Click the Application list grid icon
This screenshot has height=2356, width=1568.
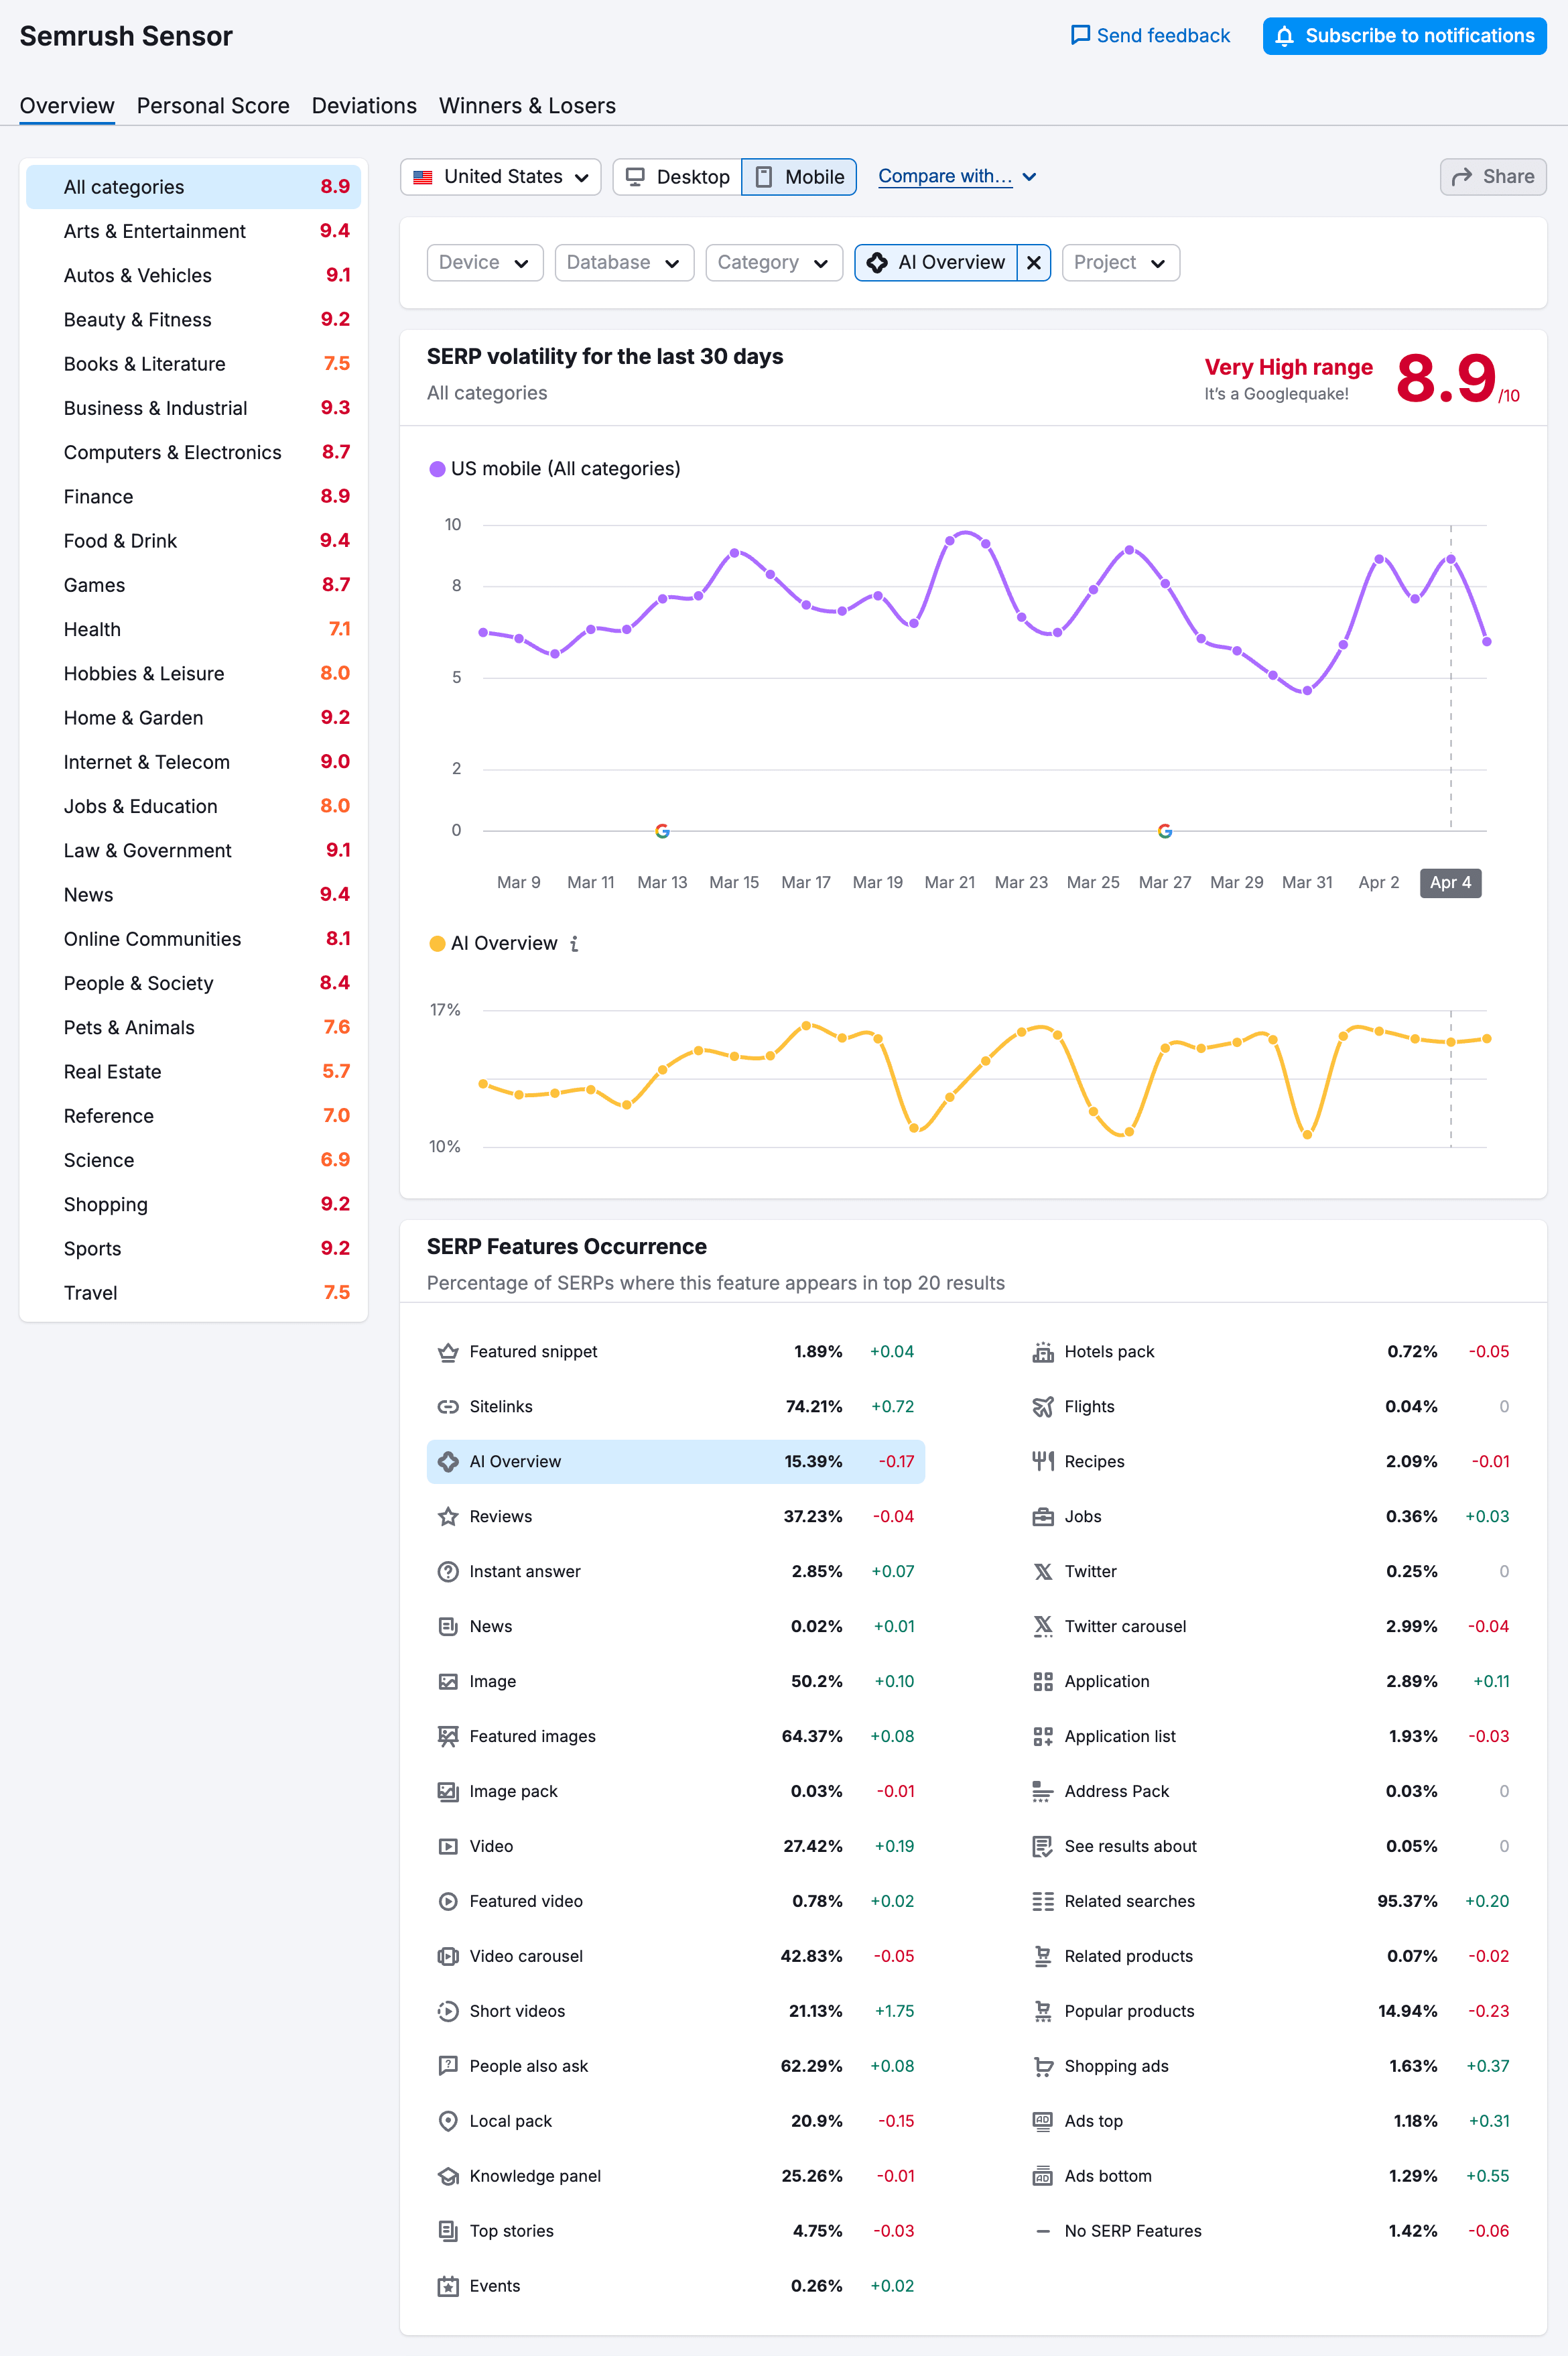pyautogui.click(x=1043, y=1737)
